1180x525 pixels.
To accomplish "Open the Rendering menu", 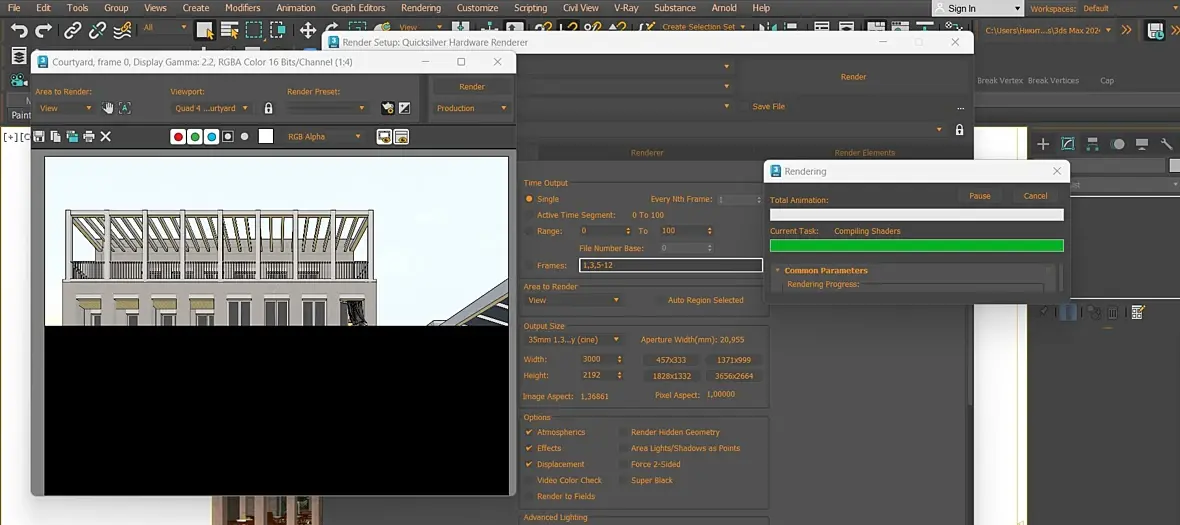I will point(420,8).
